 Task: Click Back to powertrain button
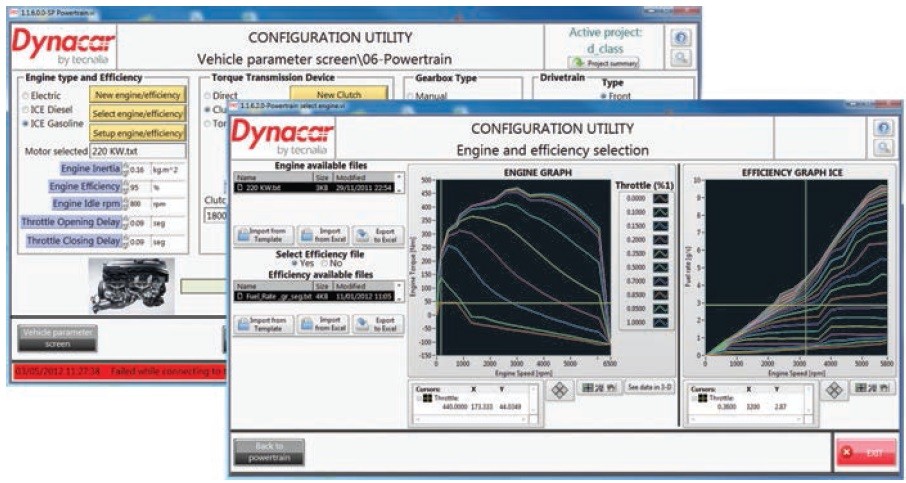[x=269, y=452]
